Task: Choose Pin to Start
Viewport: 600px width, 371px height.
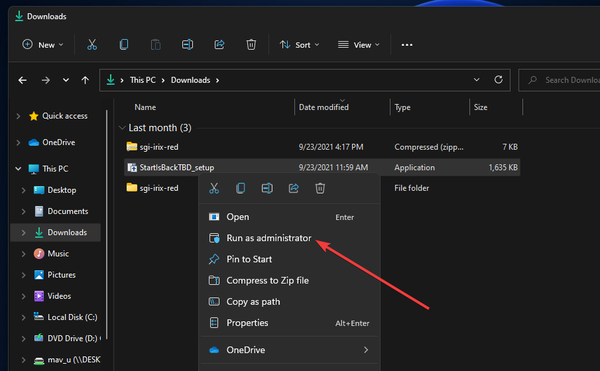Action: (289, 259)
